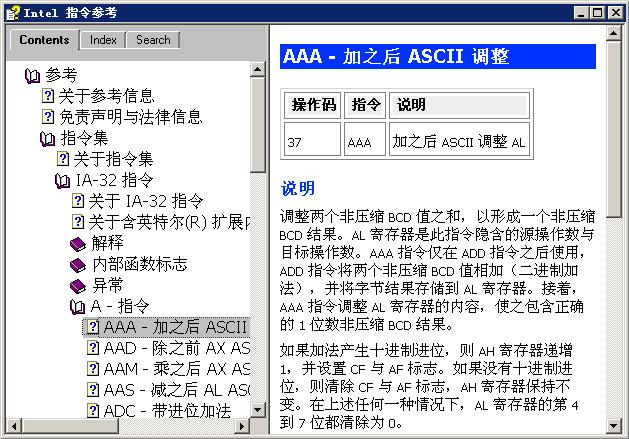Select the 参考 tree entry
629x439 pixels.
(x=61, y=75)
